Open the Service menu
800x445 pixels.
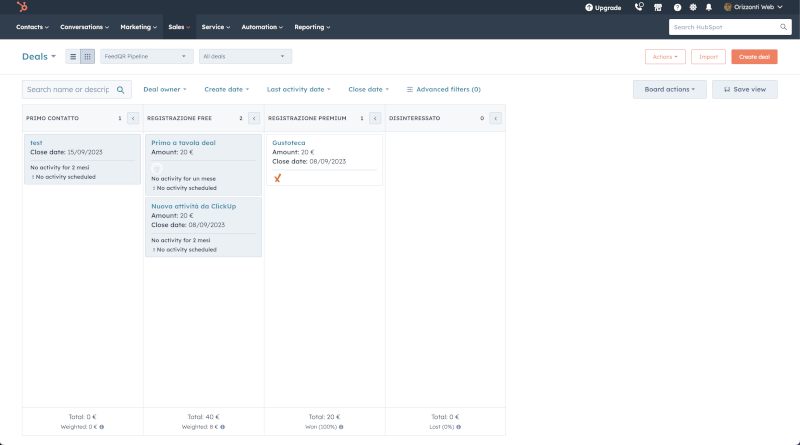pos(215,27)
